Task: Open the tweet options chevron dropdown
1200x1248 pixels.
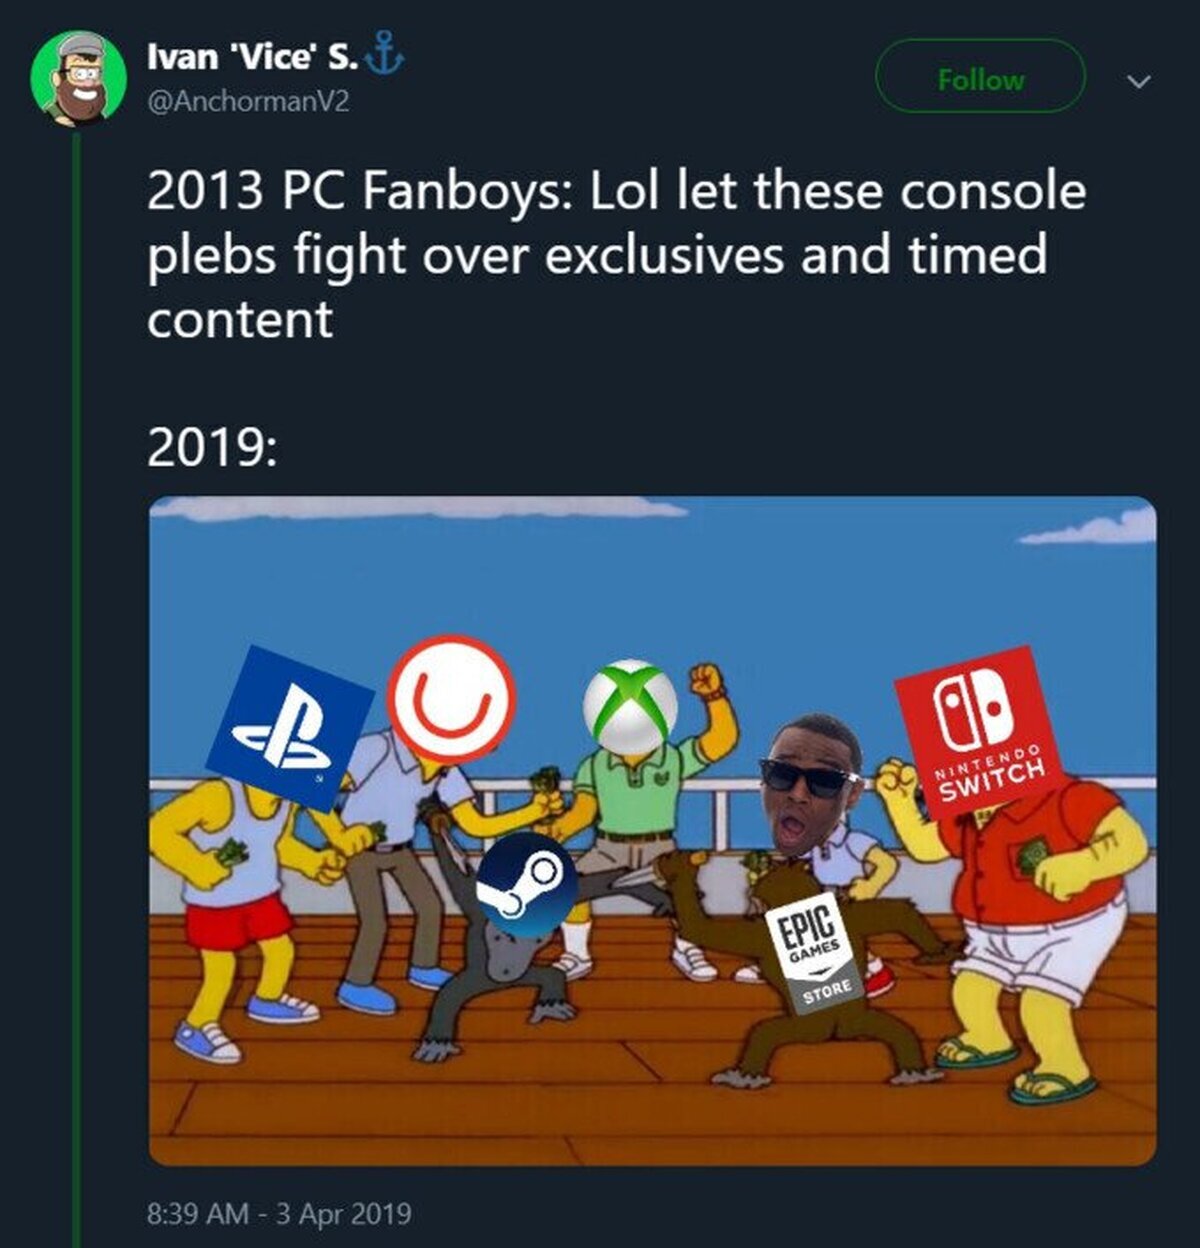Action: 1138,81
